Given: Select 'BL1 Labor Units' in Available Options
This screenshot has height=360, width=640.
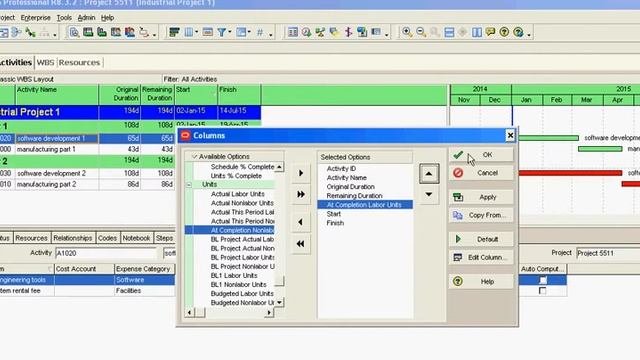Looking at the screenshot, I should [x=234, y=276].
